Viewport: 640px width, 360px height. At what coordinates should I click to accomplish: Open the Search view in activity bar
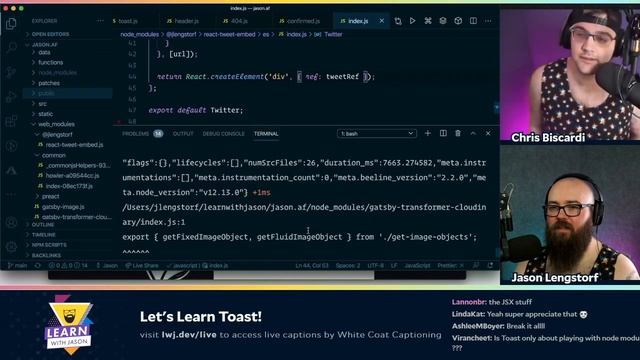pyautogui.click(x=11, y=48)
